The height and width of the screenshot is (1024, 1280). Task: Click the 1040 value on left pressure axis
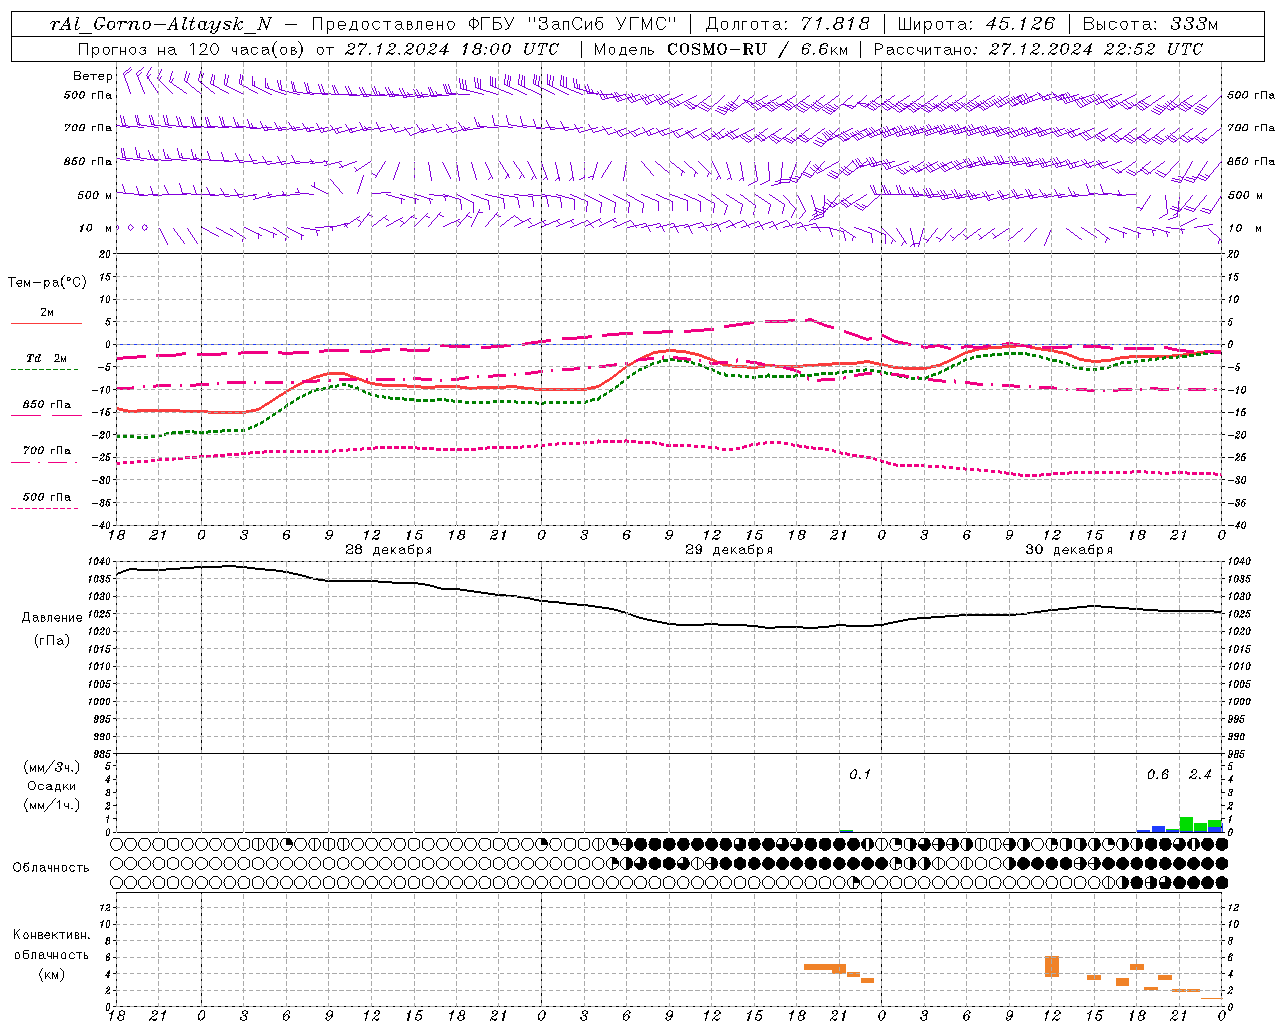tap(98, 561)
